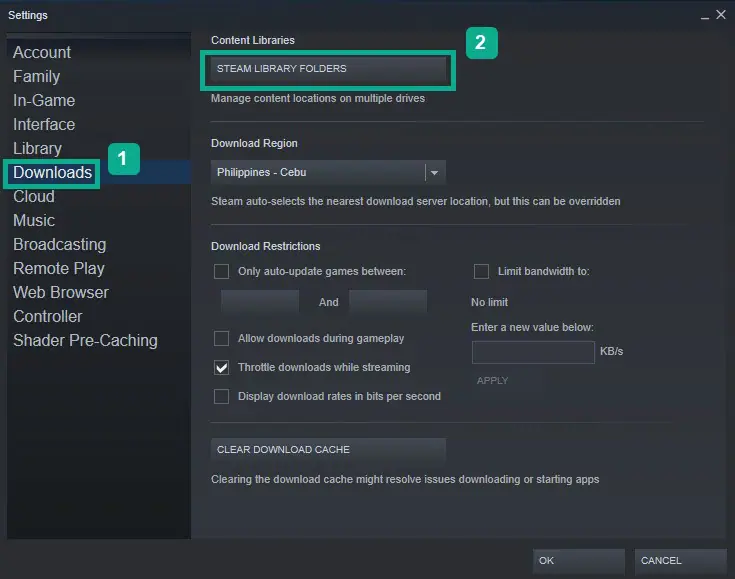
Task: Click the "No limit" bandwidth text
Action: [489, 302]
